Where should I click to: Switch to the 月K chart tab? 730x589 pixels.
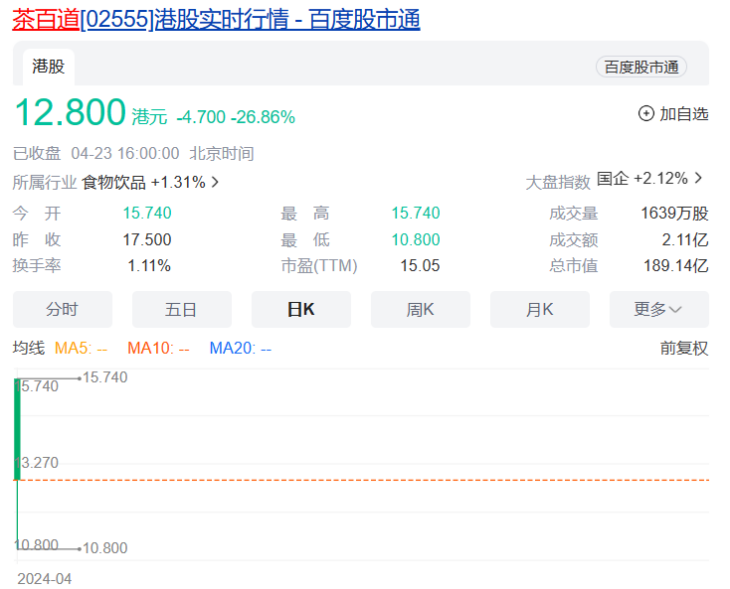pyautogui.click(x=540, y=310)
